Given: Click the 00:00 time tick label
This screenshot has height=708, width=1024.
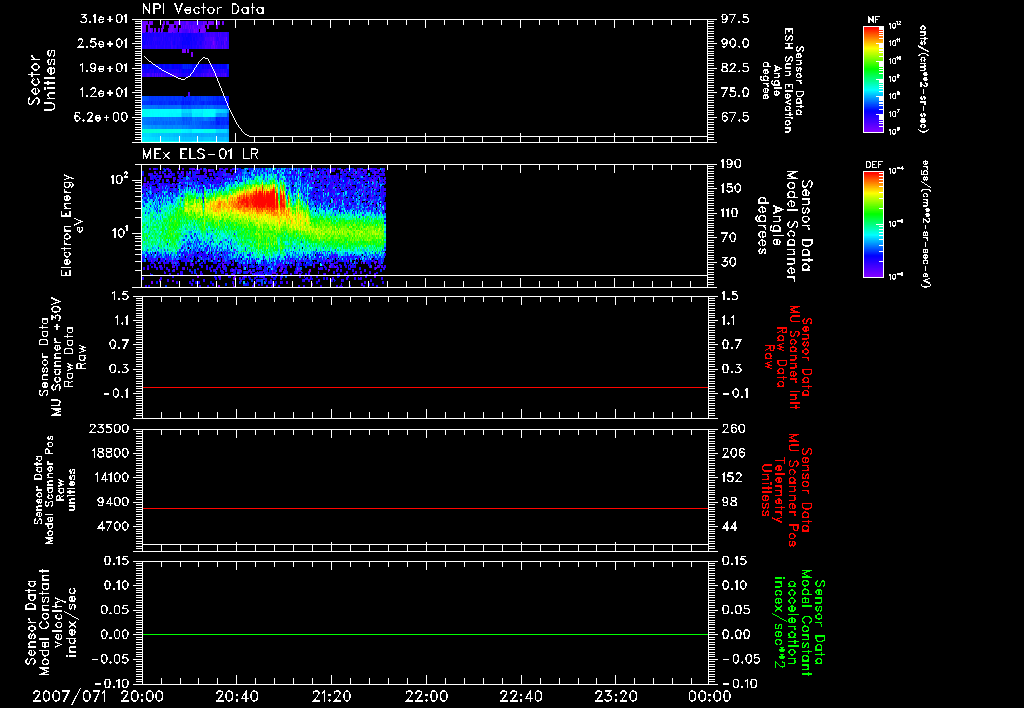Looking at the screenshot, I should [709, 696].
